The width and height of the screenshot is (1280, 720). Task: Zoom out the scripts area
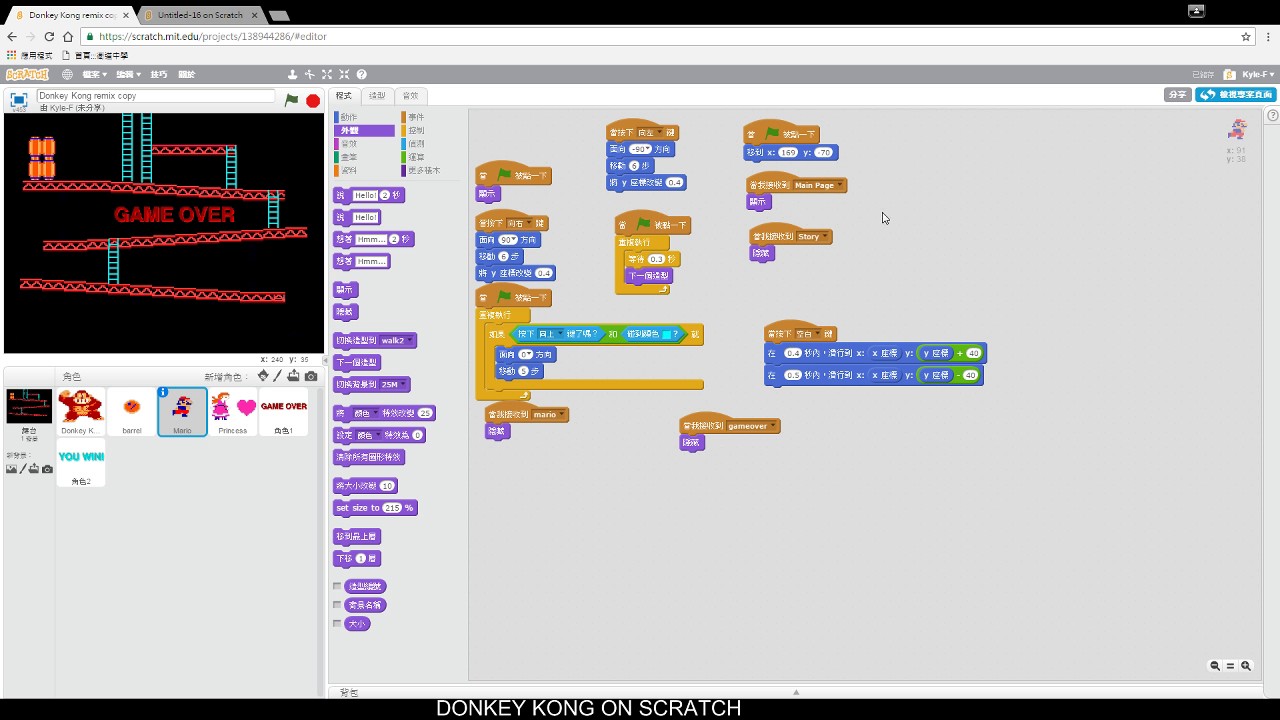click(x=1215, y=666)
